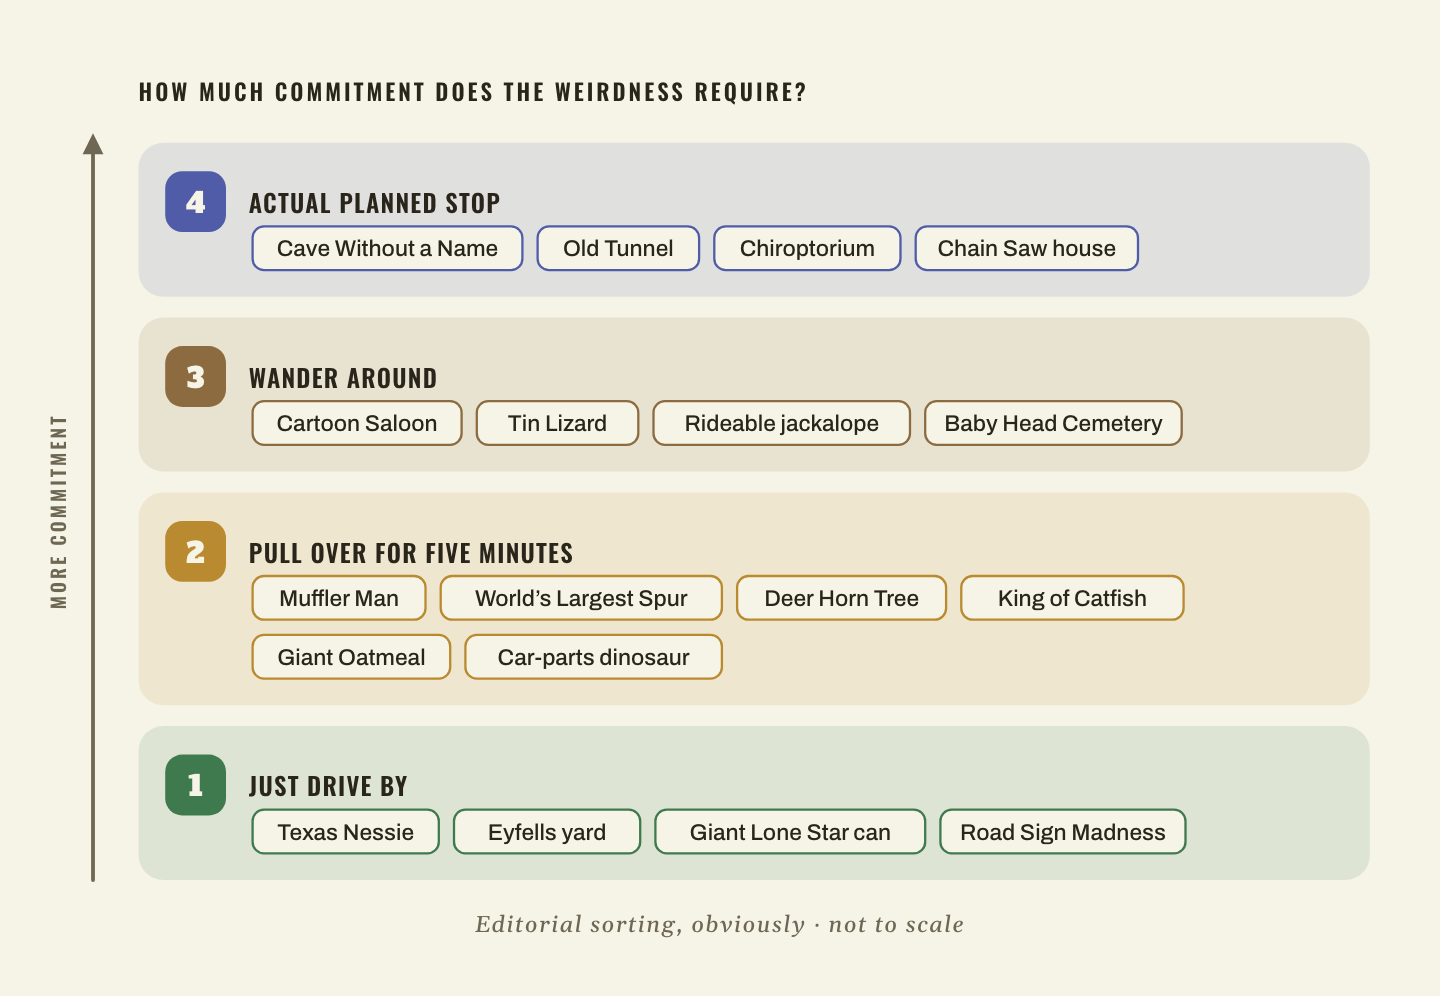Click the gold number 2 badge

click(195, 552)
